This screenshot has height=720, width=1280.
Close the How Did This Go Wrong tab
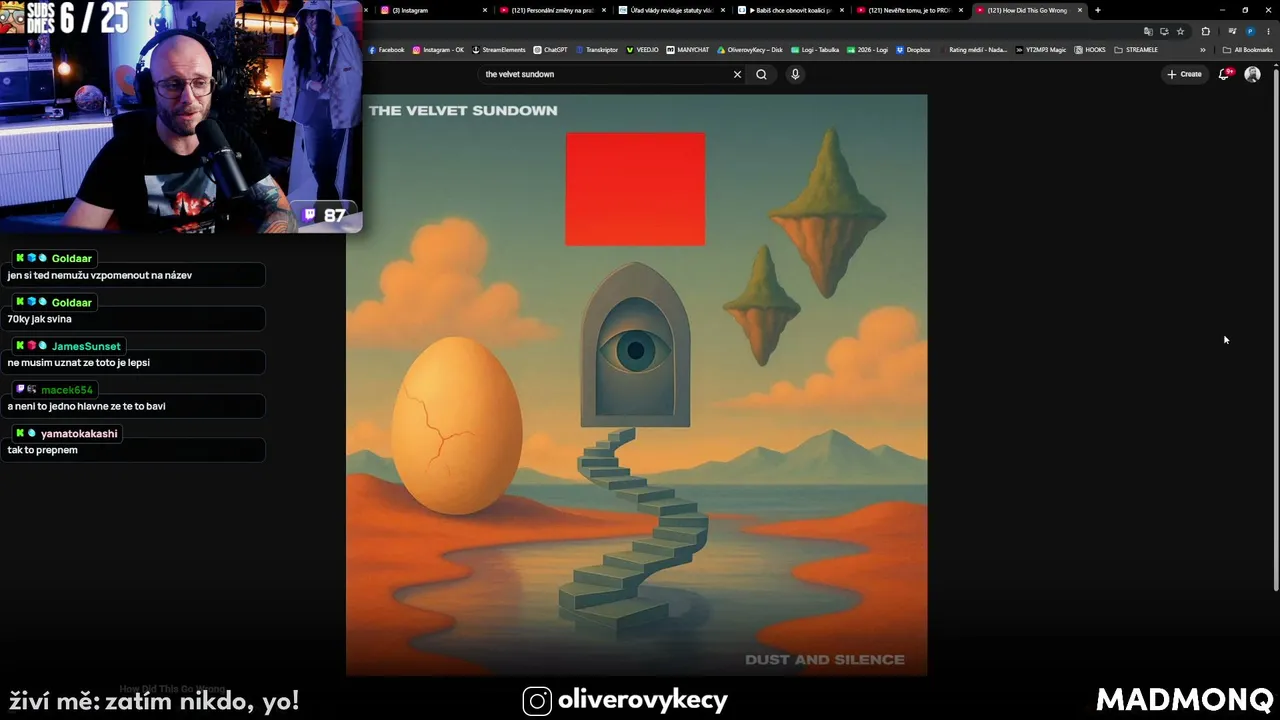point(1080,10)
